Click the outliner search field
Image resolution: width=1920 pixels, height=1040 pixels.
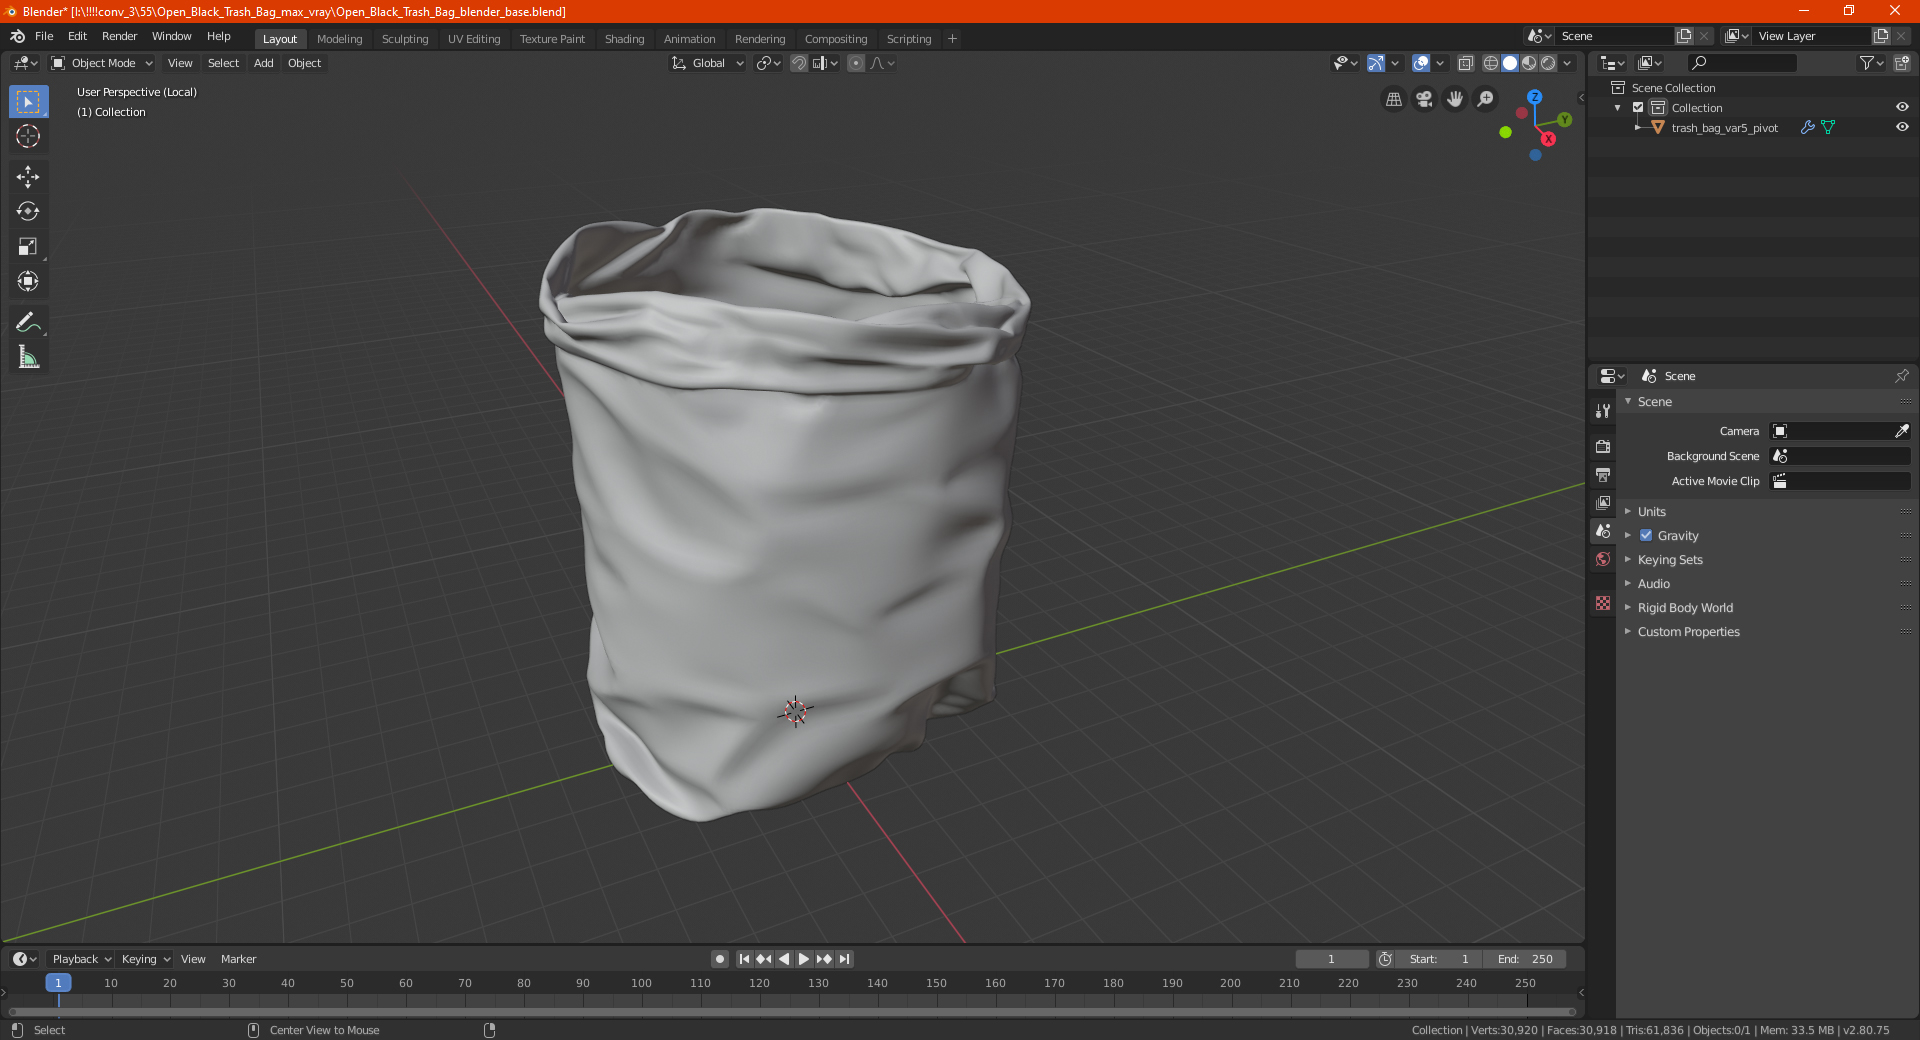pyautogui.click(x=1741, y=63)
